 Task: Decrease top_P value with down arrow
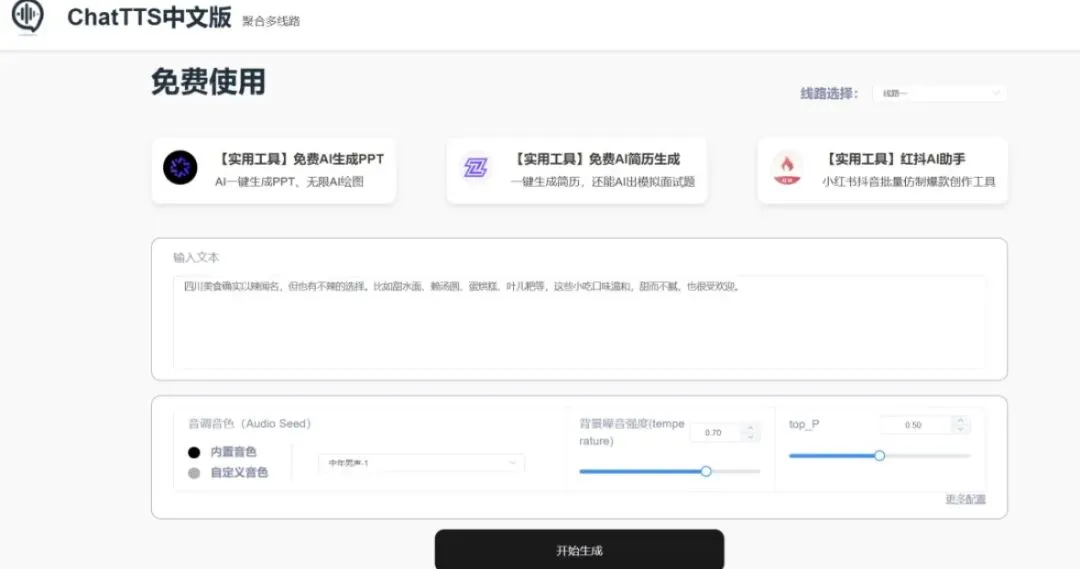tap(961, 429)
